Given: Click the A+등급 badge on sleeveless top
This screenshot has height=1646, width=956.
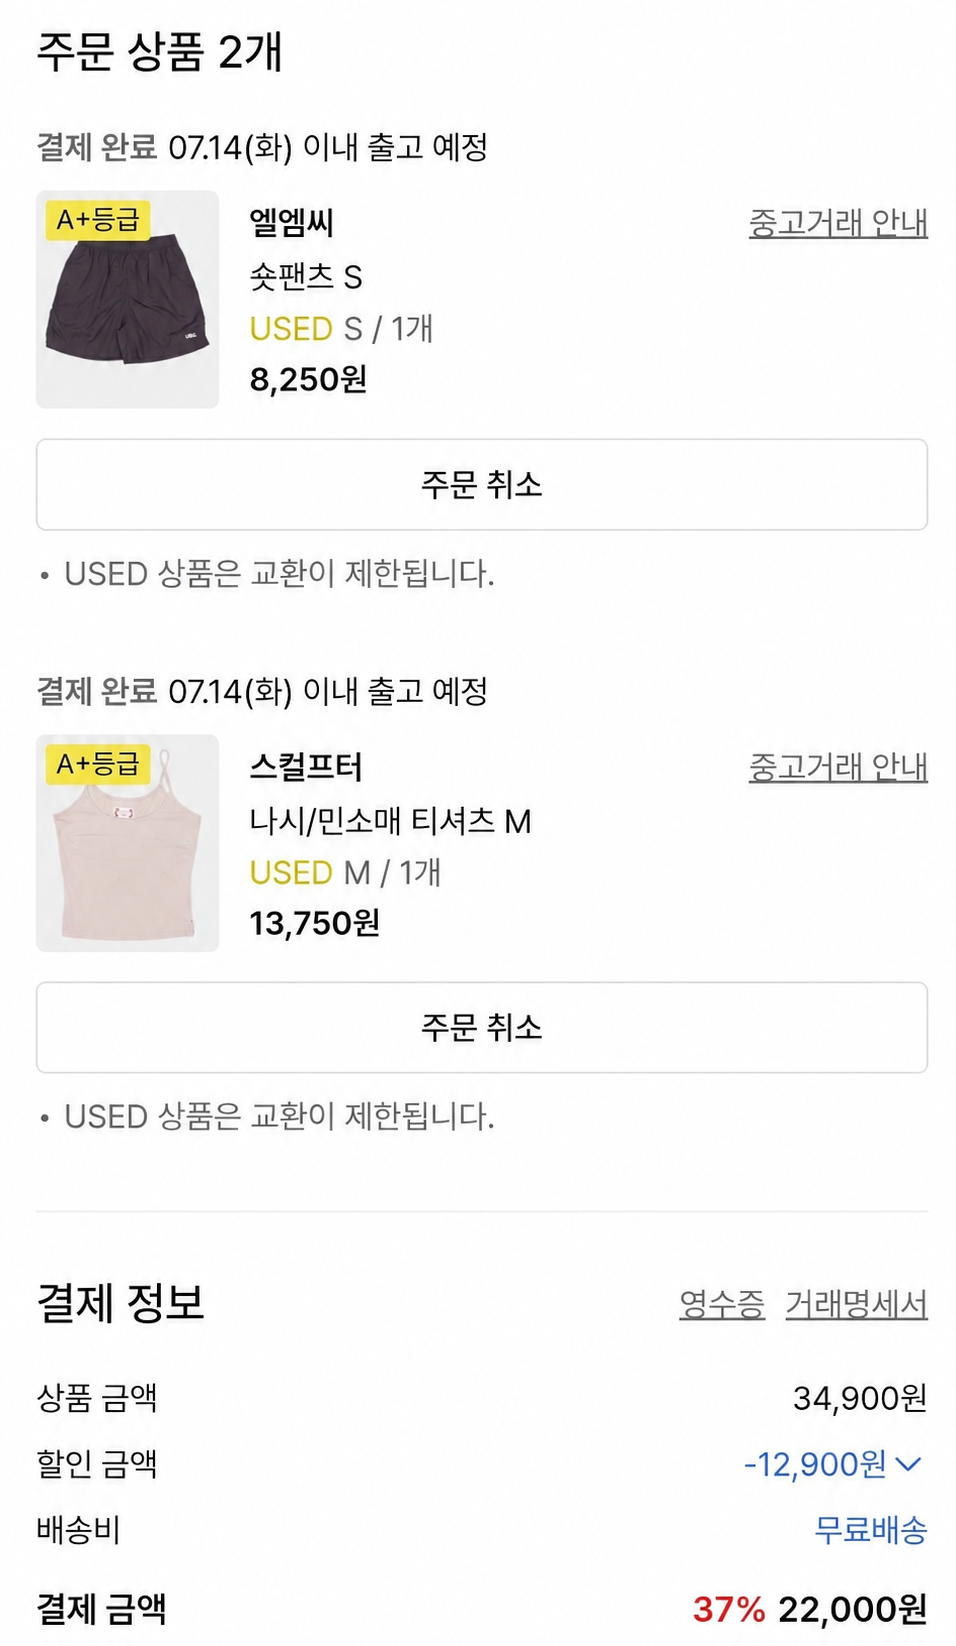Looking at the screenshot, I should tap(98, 764).
